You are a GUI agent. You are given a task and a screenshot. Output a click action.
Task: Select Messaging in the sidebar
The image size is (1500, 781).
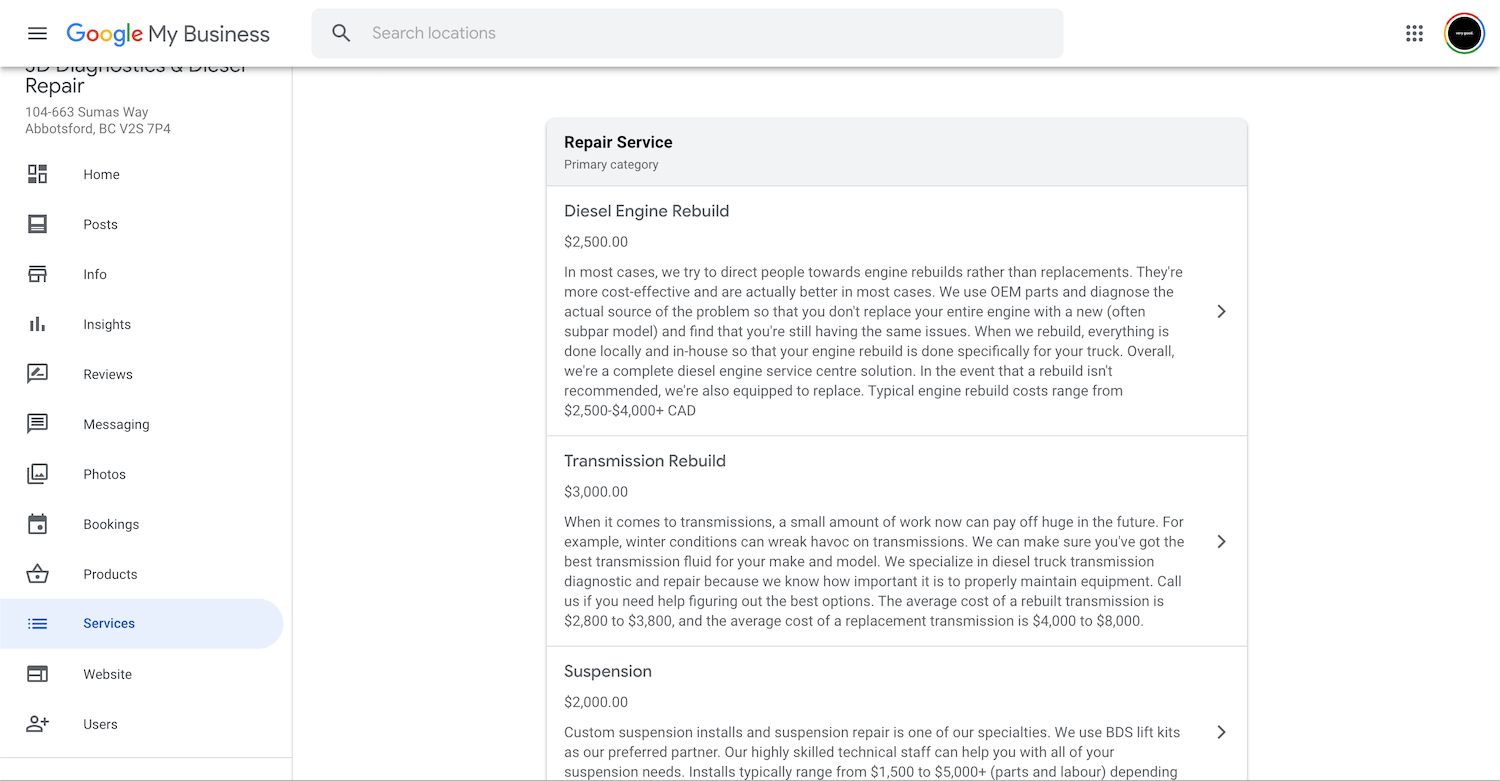pyautogui.click(x=116, y=424)
